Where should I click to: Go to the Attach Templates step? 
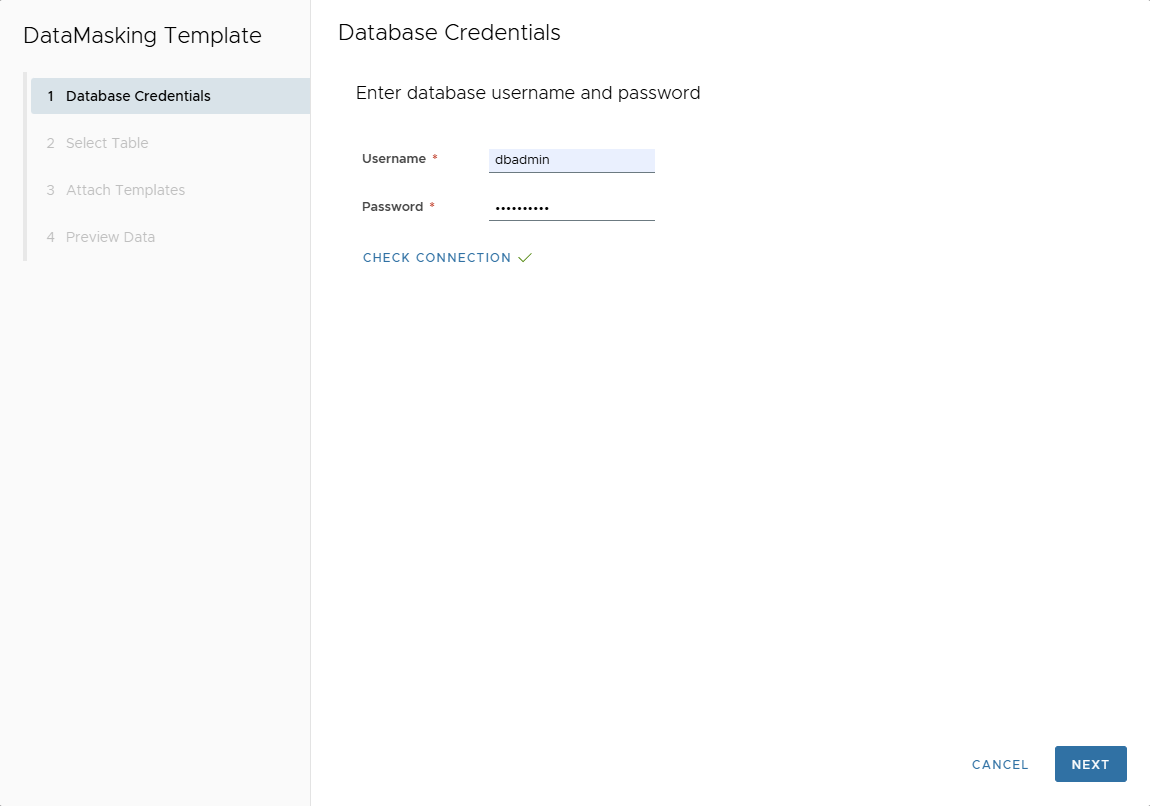tap(125, 189)
